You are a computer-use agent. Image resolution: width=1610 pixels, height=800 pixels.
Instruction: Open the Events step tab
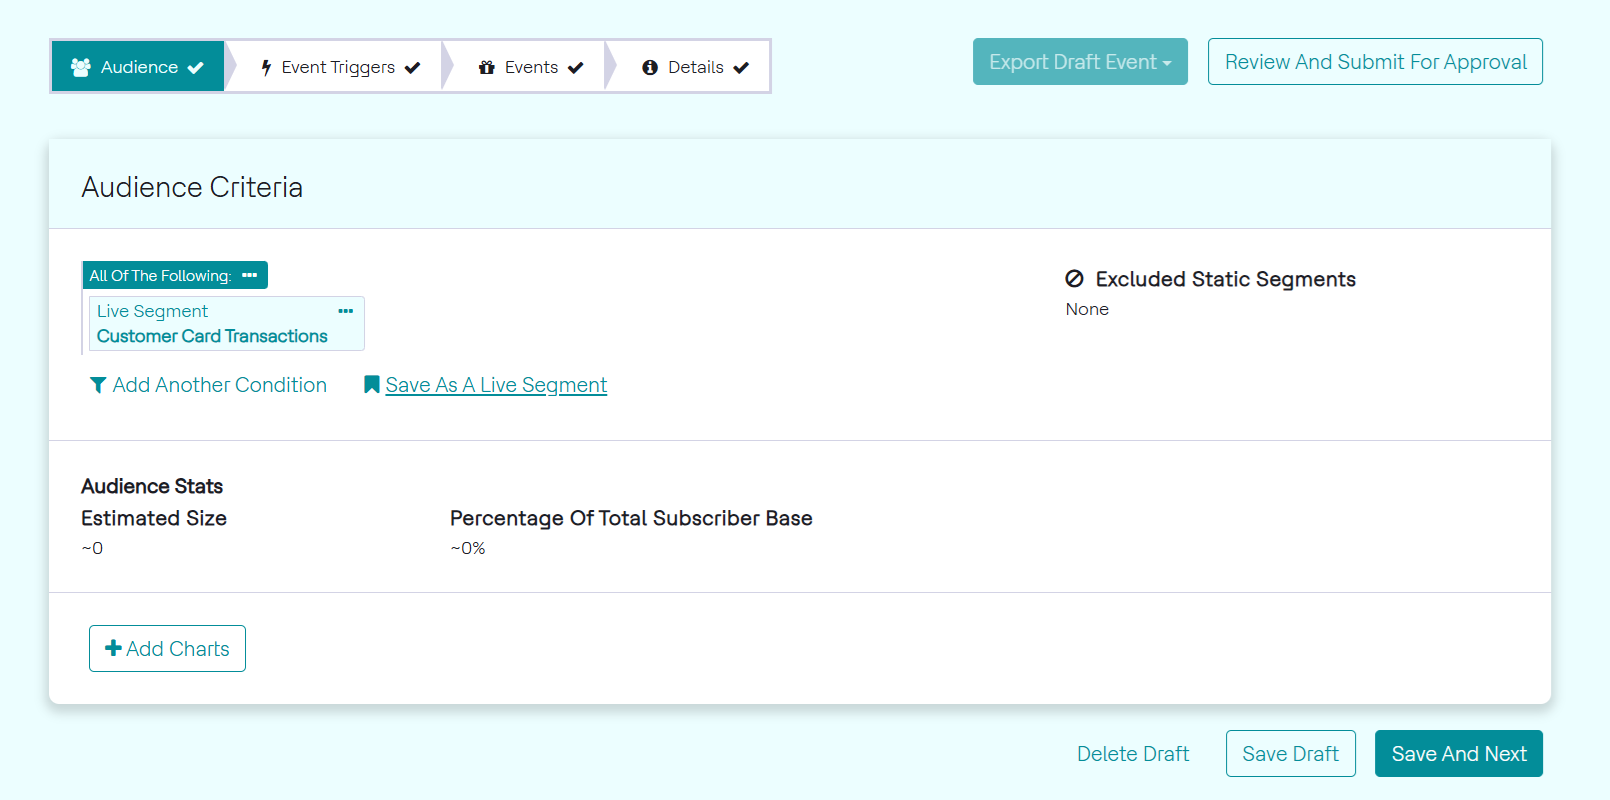tap(531, 67)
